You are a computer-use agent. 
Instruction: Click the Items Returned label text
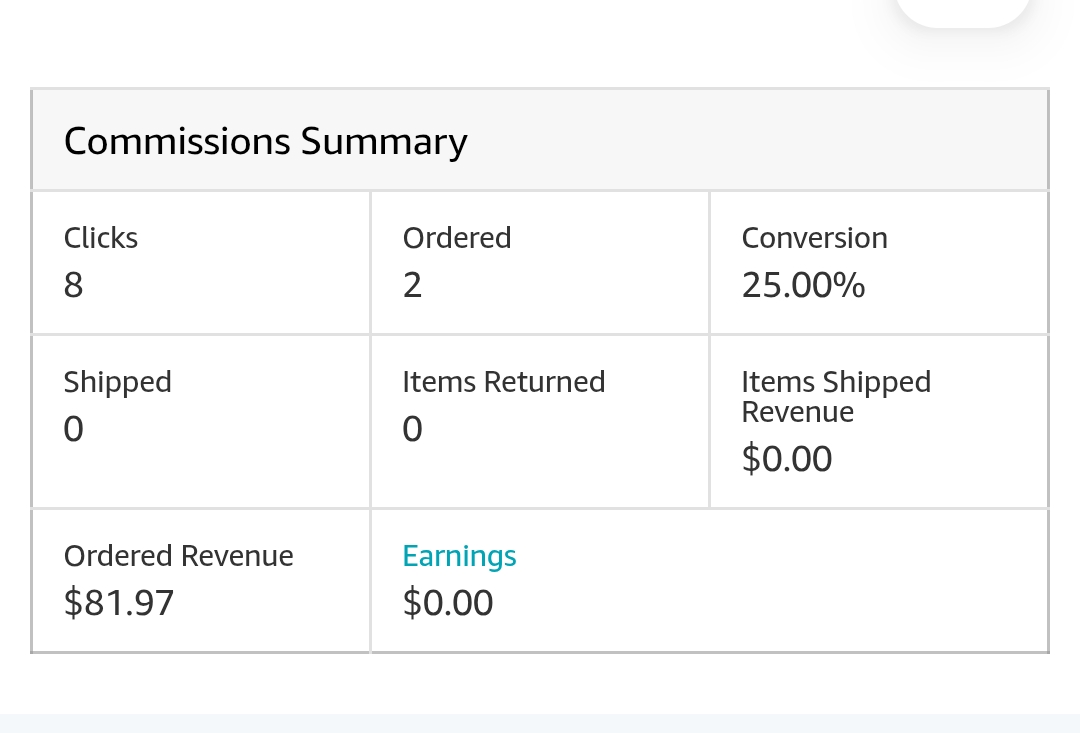coord(503,382)
